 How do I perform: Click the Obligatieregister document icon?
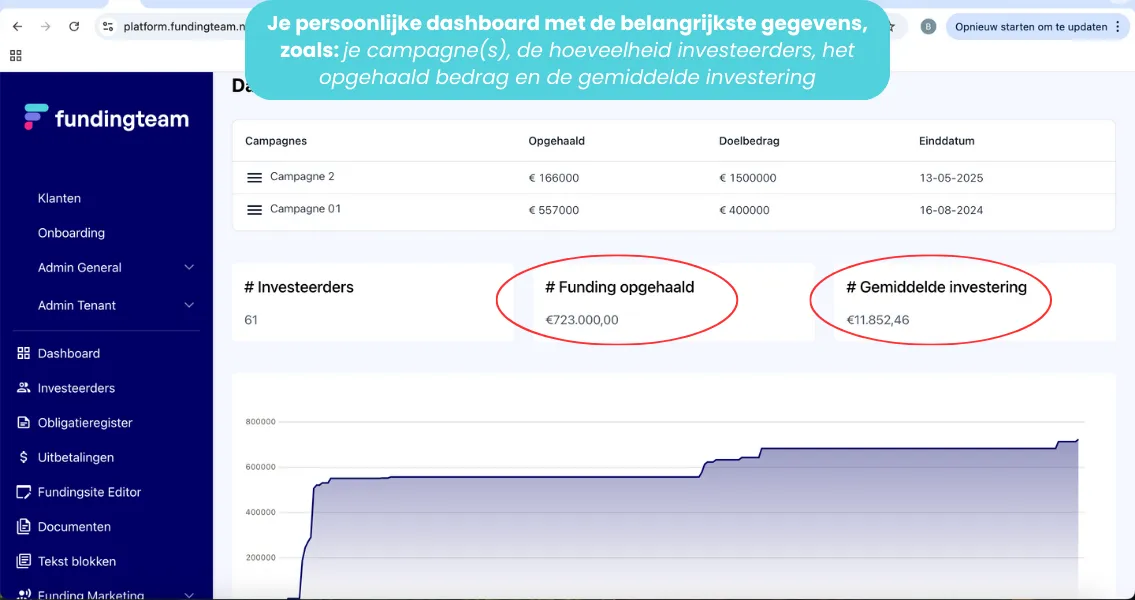tap(24, 423)
